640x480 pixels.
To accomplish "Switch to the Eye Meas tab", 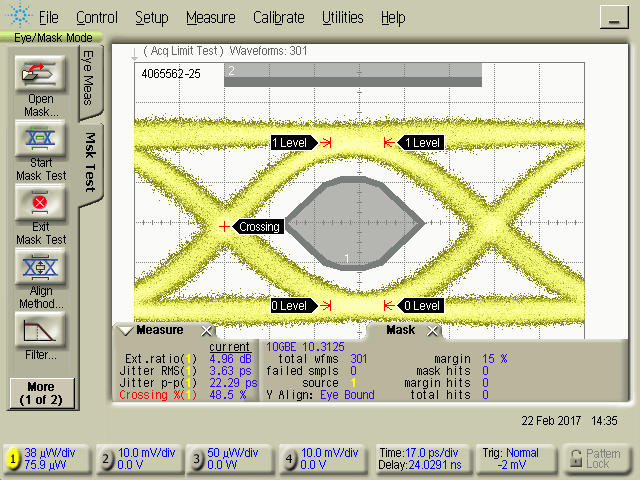I will click(x=88, y=78).
